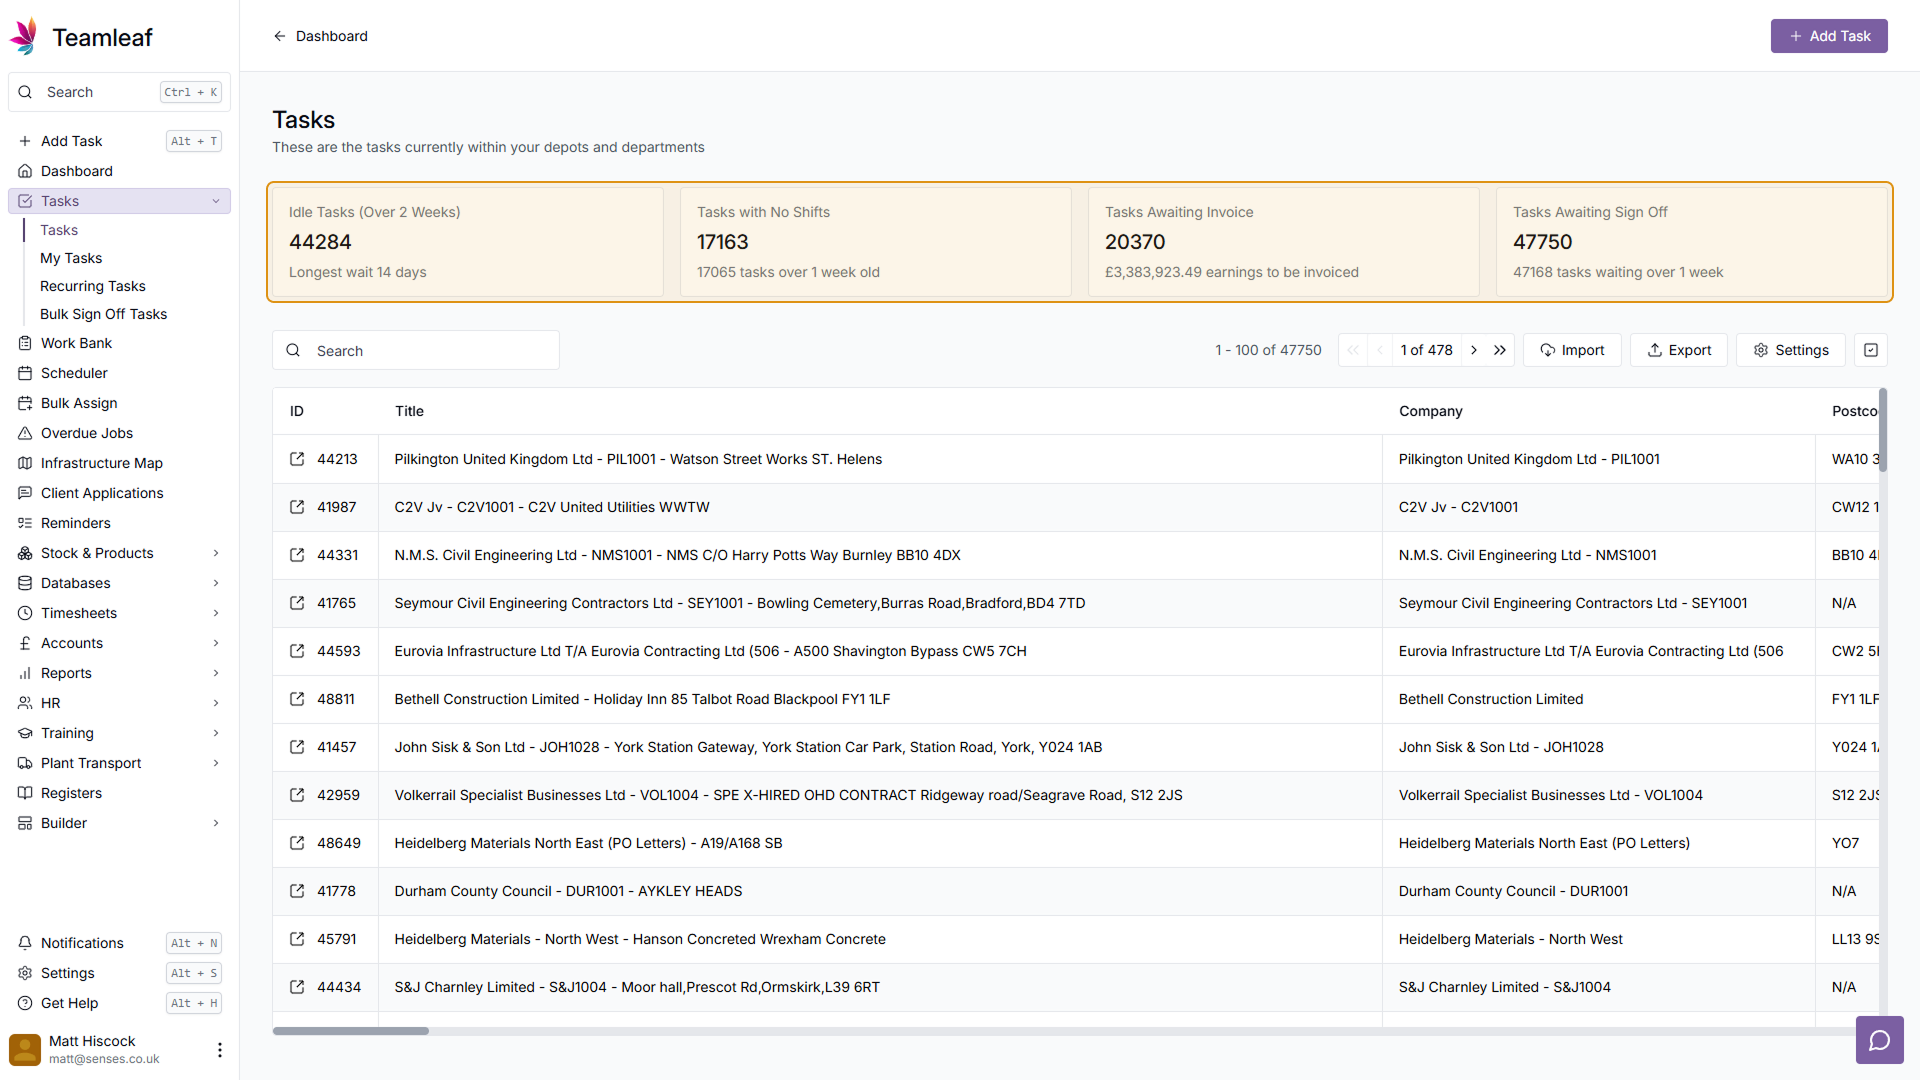Open Overdue Jobs page
The width and height of the screenshot is (1920, 1080).
[119, 433]
